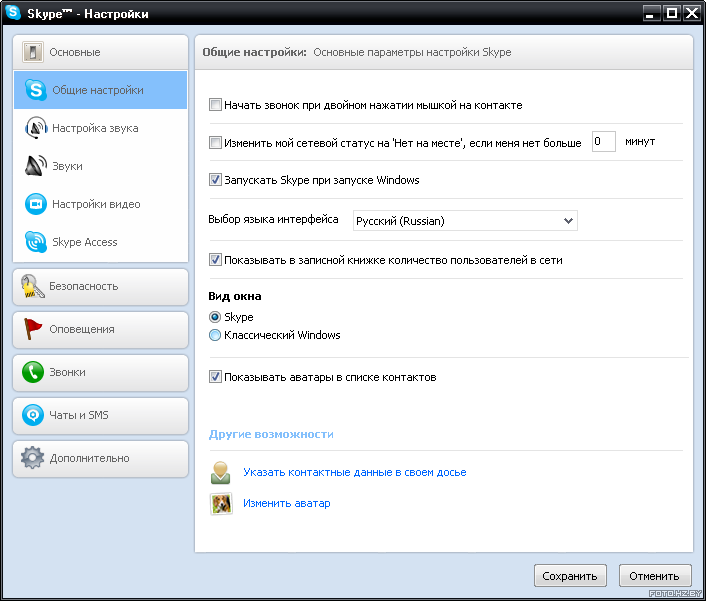
Task: Click the minutes input field showing 0
Action: 603,141
